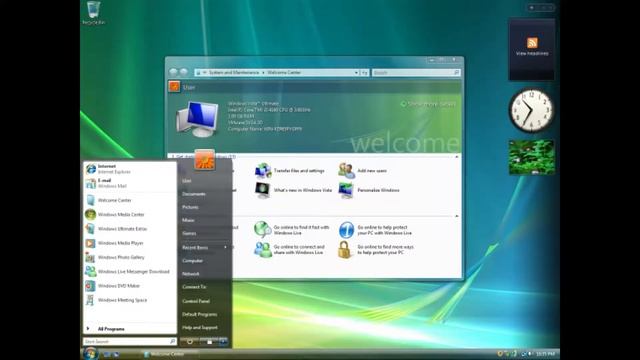Launch Windows Media Center
Image resolution: width=640 pixels, height=360 pixels.
[130, 215]
